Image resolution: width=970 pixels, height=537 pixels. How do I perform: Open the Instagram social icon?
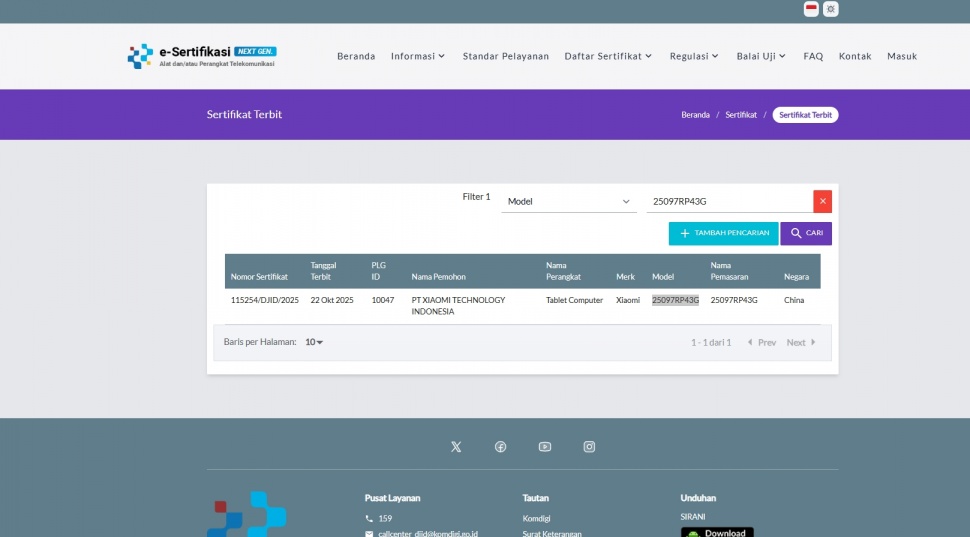(589, 447)
